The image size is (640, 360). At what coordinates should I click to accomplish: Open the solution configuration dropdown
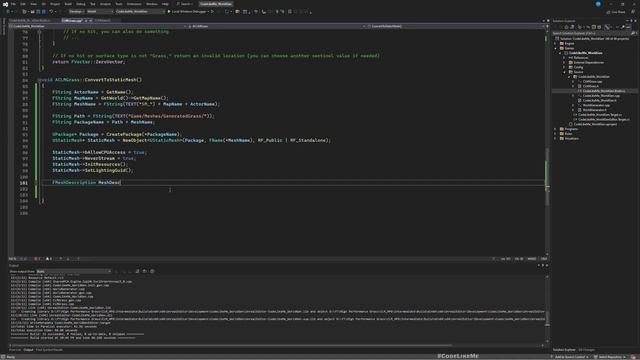pos(76,12)
